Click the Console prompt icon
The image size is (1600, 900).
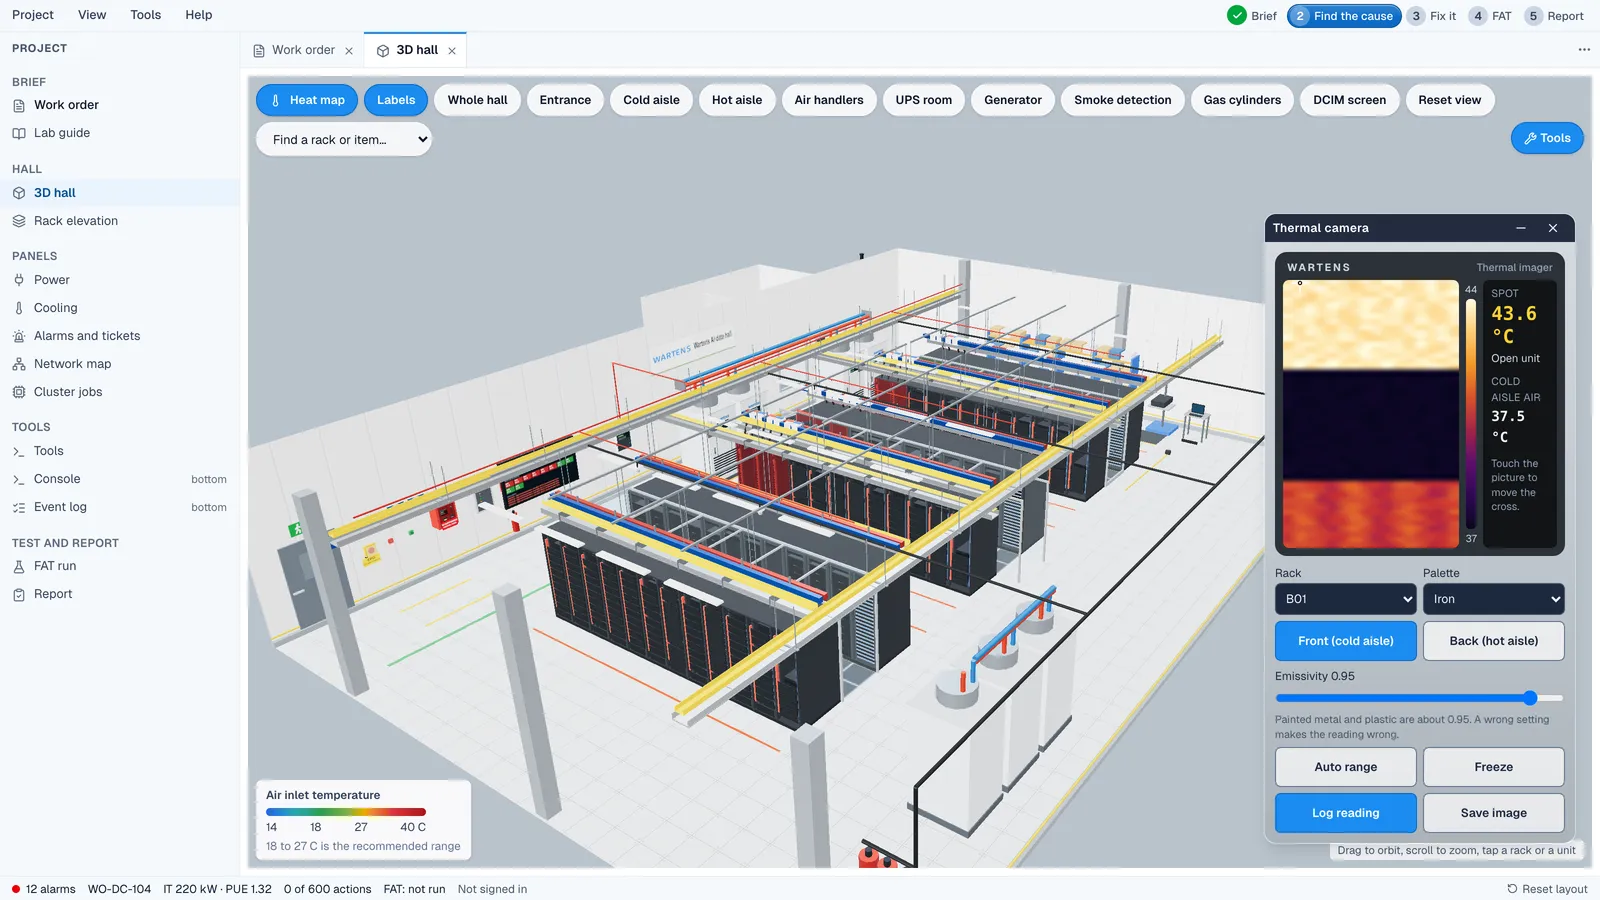point(19,479)
